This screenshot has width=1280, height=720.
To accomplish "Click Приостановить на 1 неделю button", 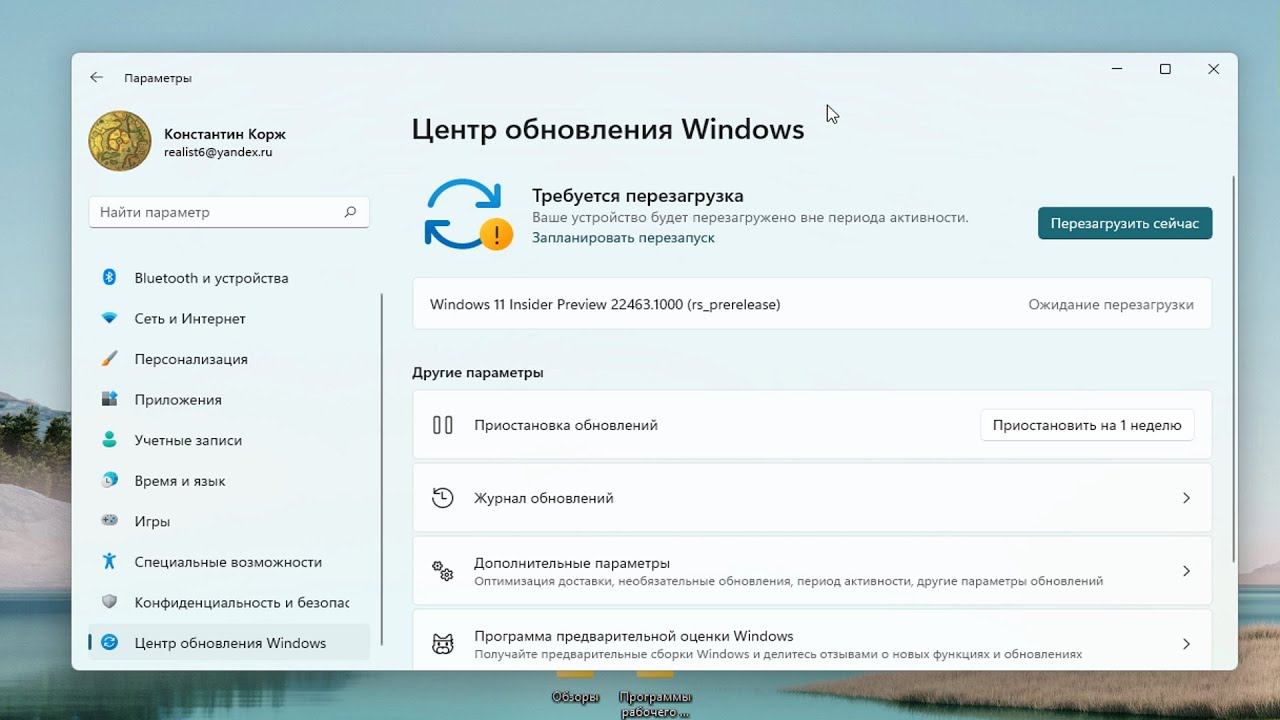I will pyautogui.click(x=1087, y=425).
